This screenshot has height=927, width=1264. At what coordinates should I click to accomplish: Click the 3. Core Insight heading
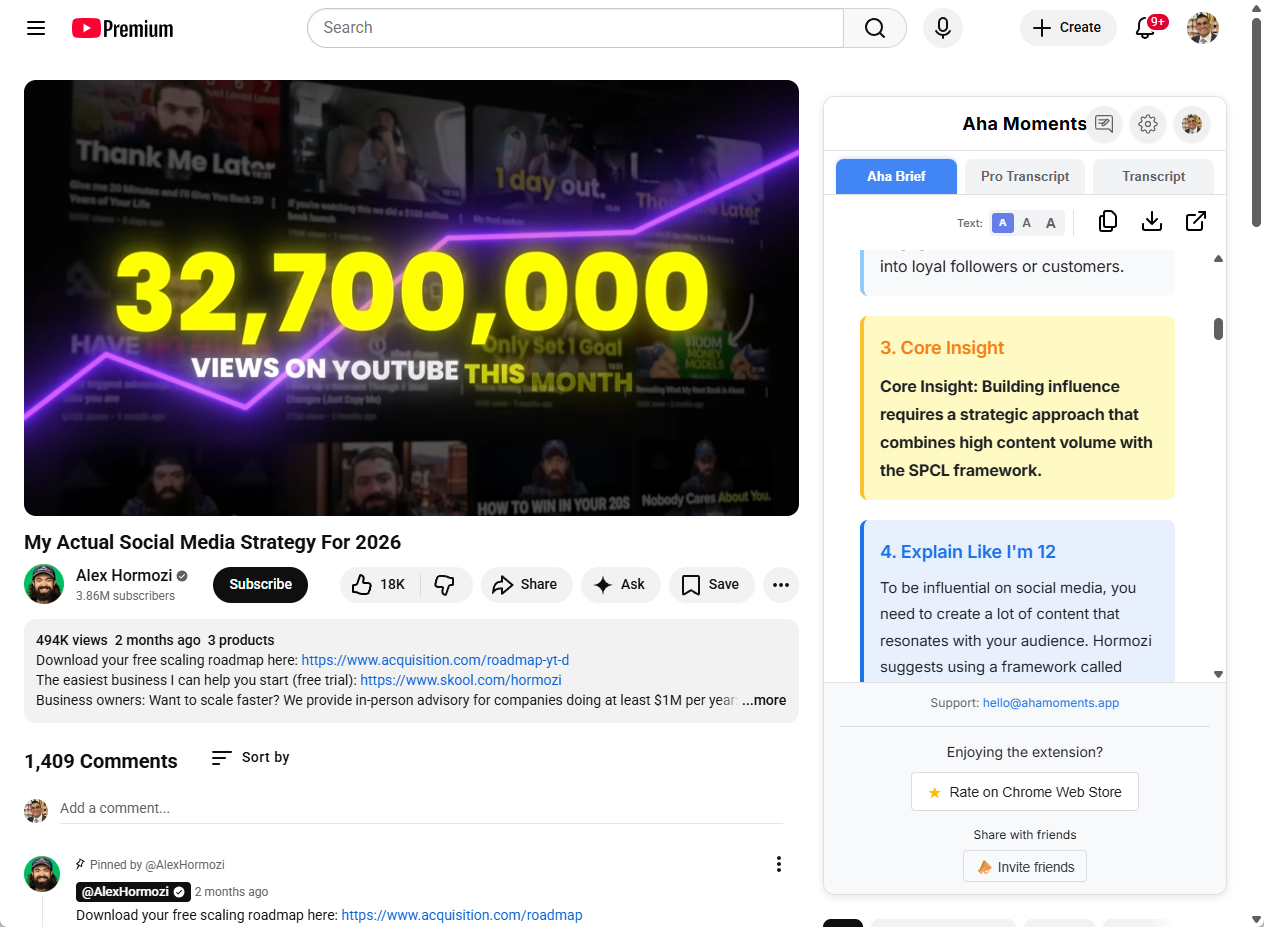(942, 348)
